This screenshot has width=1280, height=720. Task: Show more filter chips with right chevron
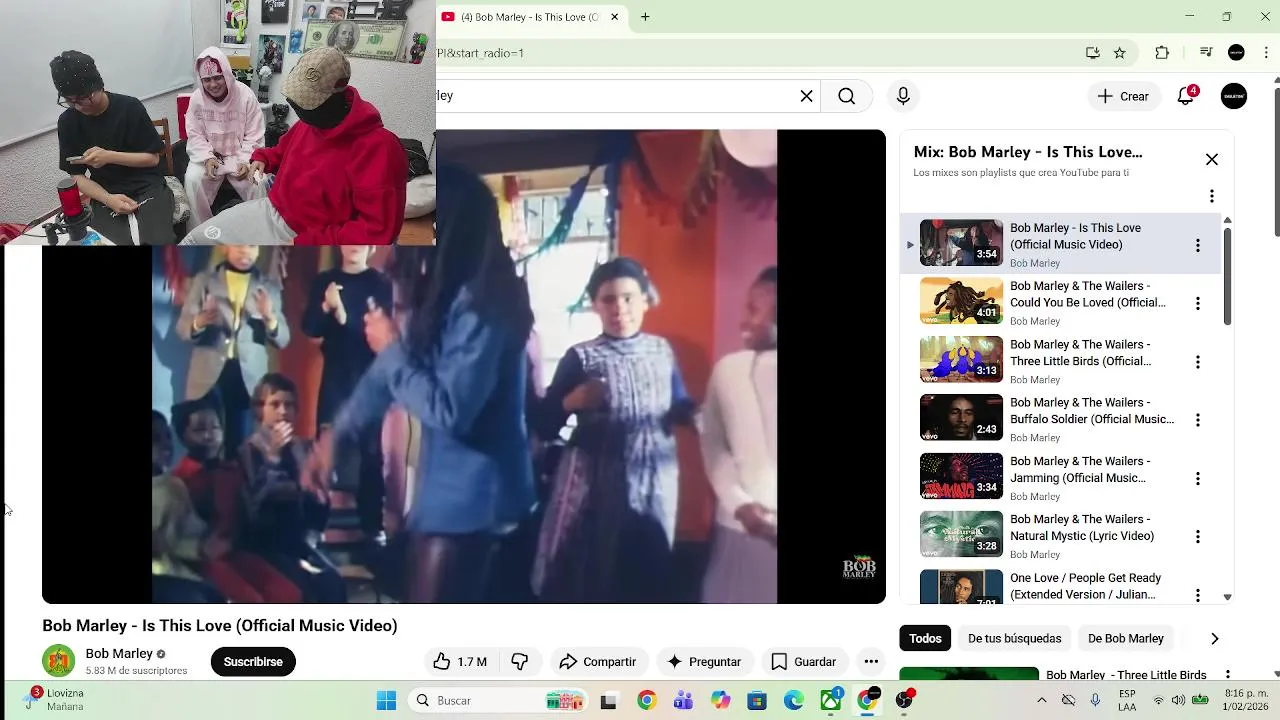point(1215,638)
